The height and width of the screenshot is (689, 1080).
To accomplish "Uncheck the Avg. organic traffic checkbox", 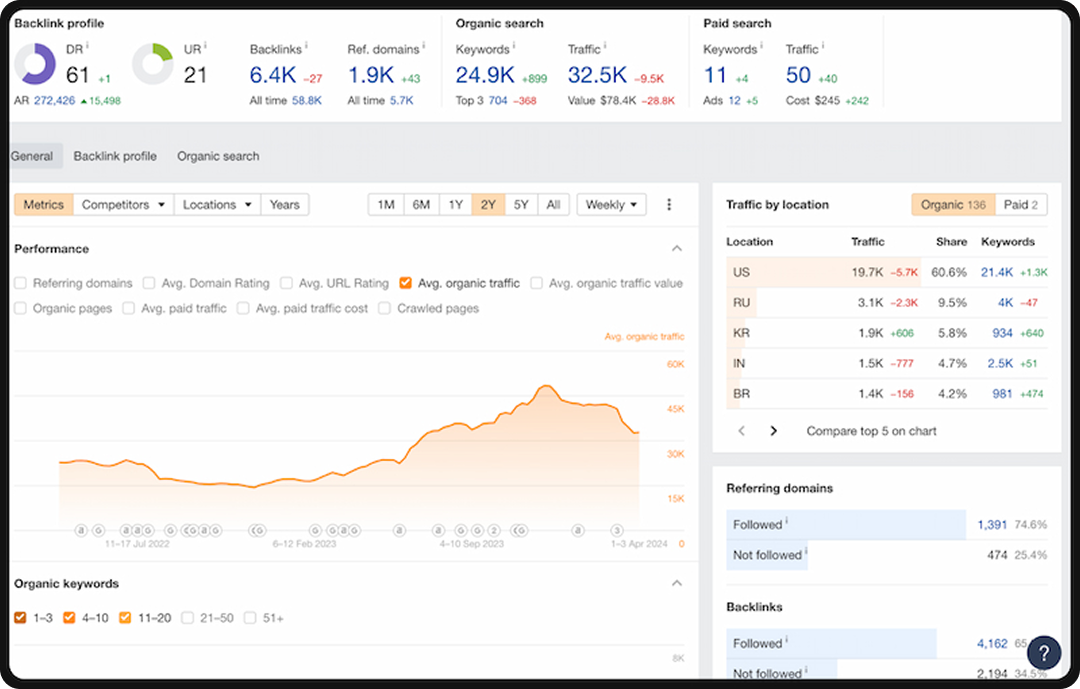I will pos(405,283).
